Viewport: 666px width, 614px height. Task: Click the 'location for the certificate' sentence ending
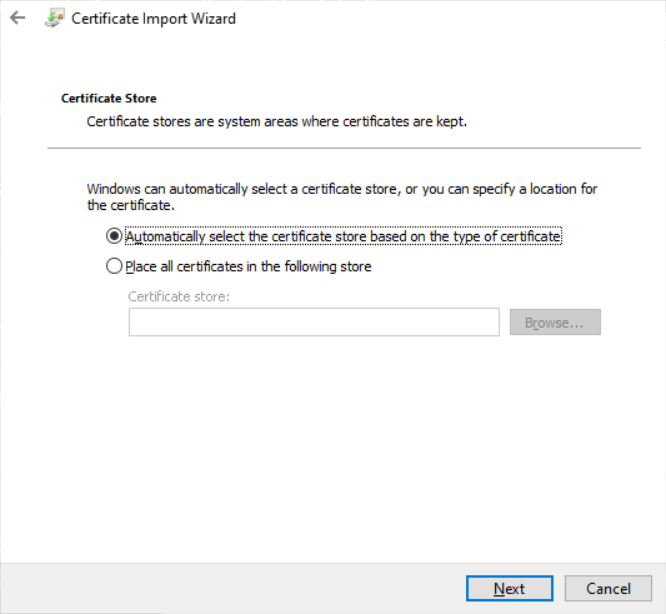point(131,205)
